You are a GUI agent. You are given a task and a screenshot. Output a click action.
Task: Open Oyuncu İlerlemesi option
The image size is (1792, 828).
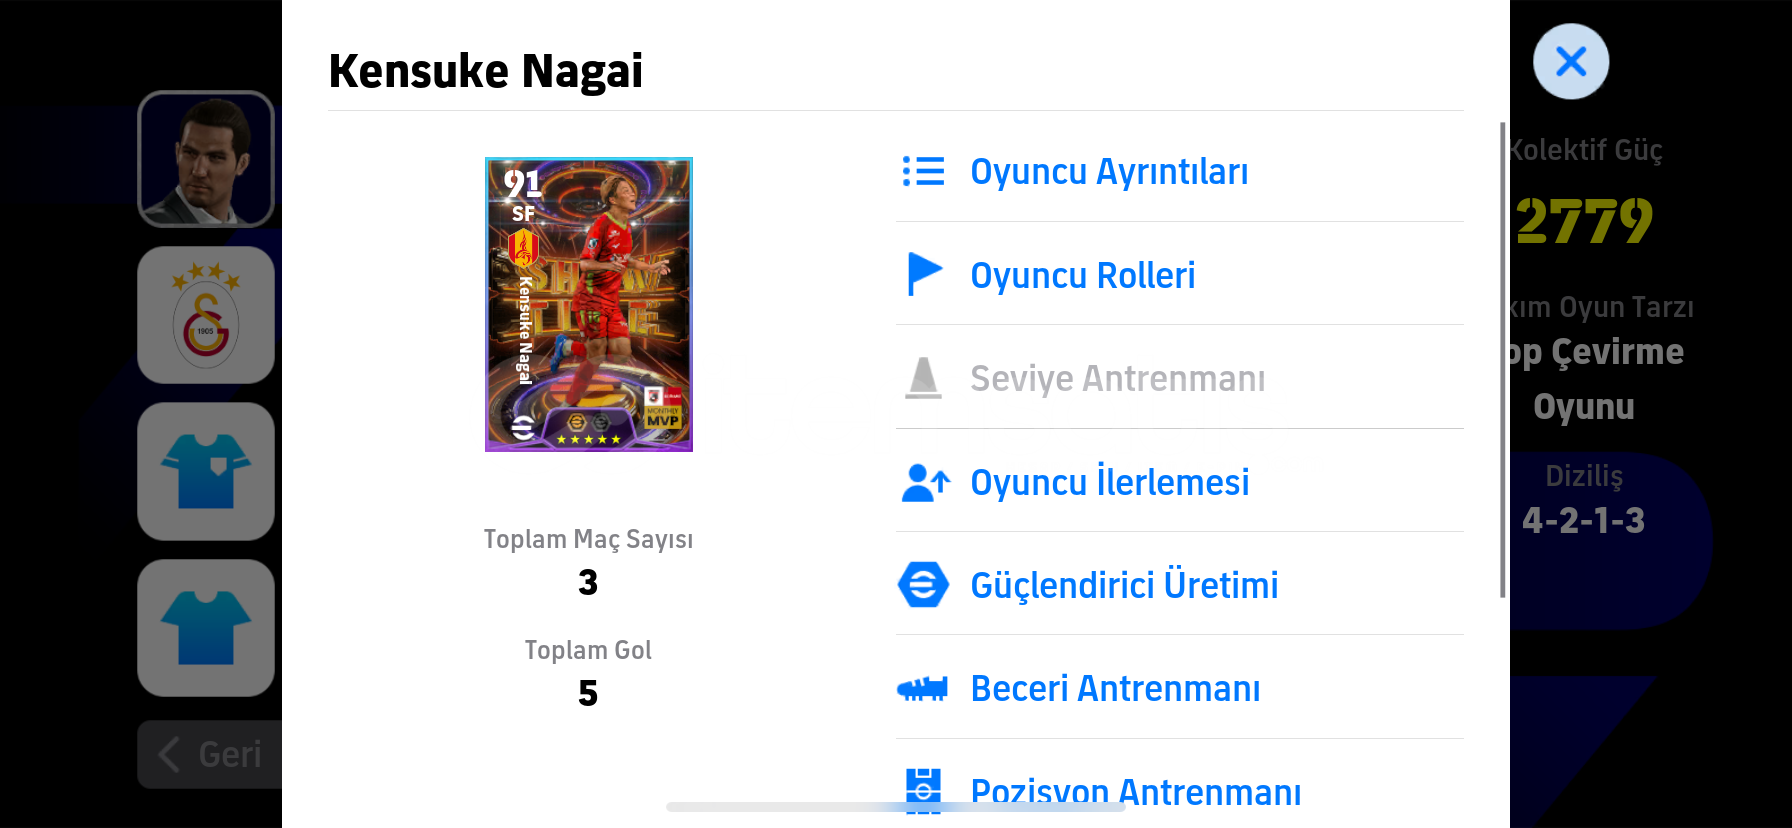[x=1180, y=482]
